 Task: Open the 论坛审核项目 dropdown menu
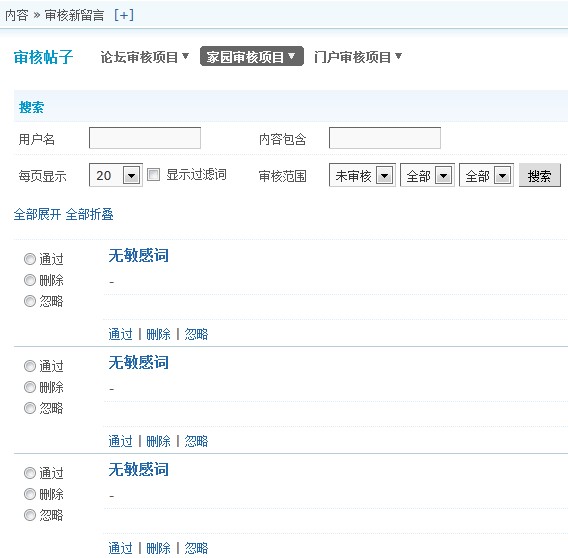coord(145,57)
